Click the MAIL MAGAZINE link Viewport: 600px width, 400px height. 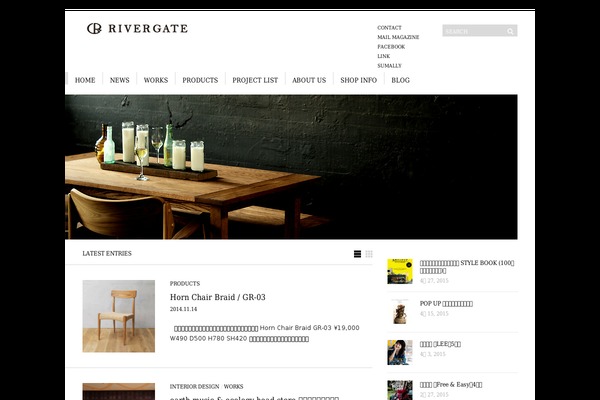pos(398,37)
